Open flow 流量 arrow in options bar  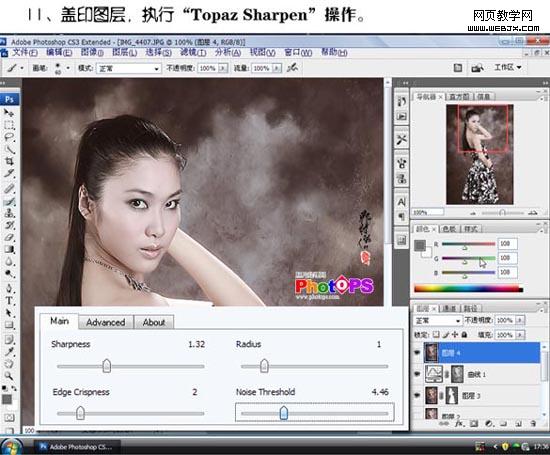tap(277, 68)
